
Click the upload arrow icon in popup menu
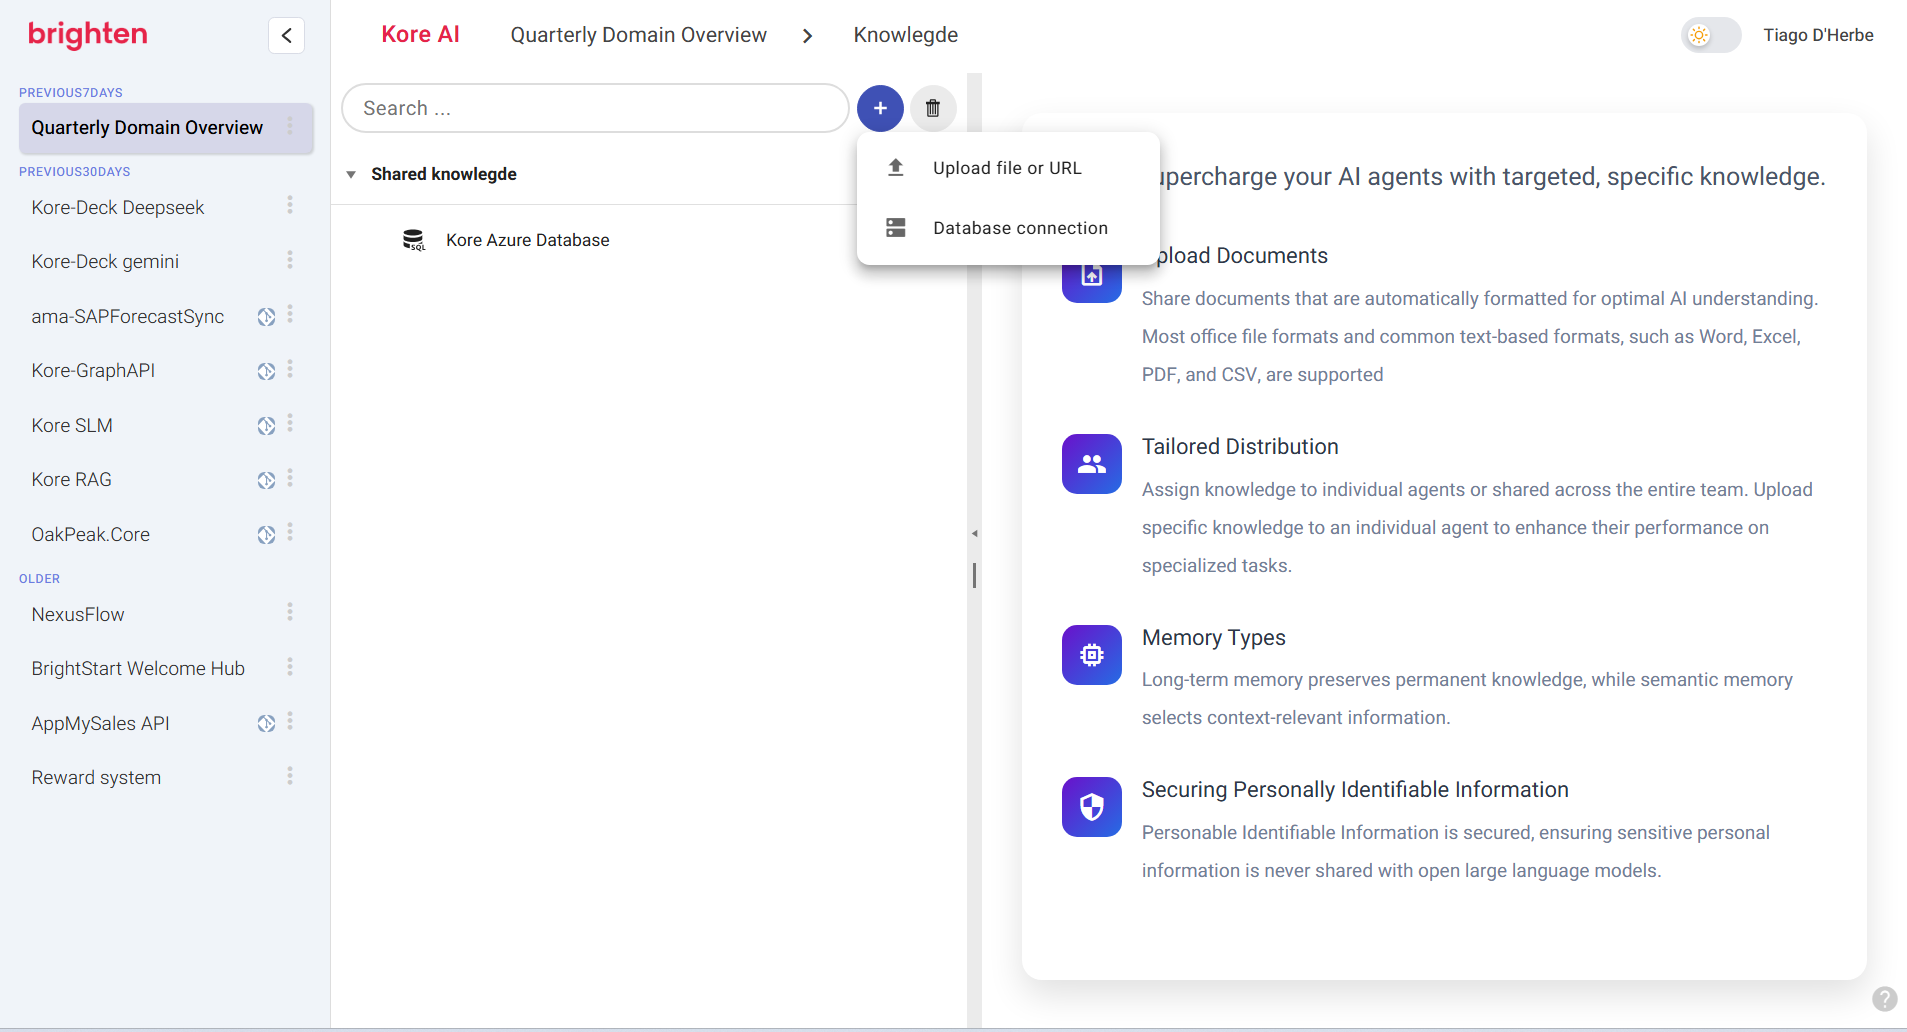896,168
